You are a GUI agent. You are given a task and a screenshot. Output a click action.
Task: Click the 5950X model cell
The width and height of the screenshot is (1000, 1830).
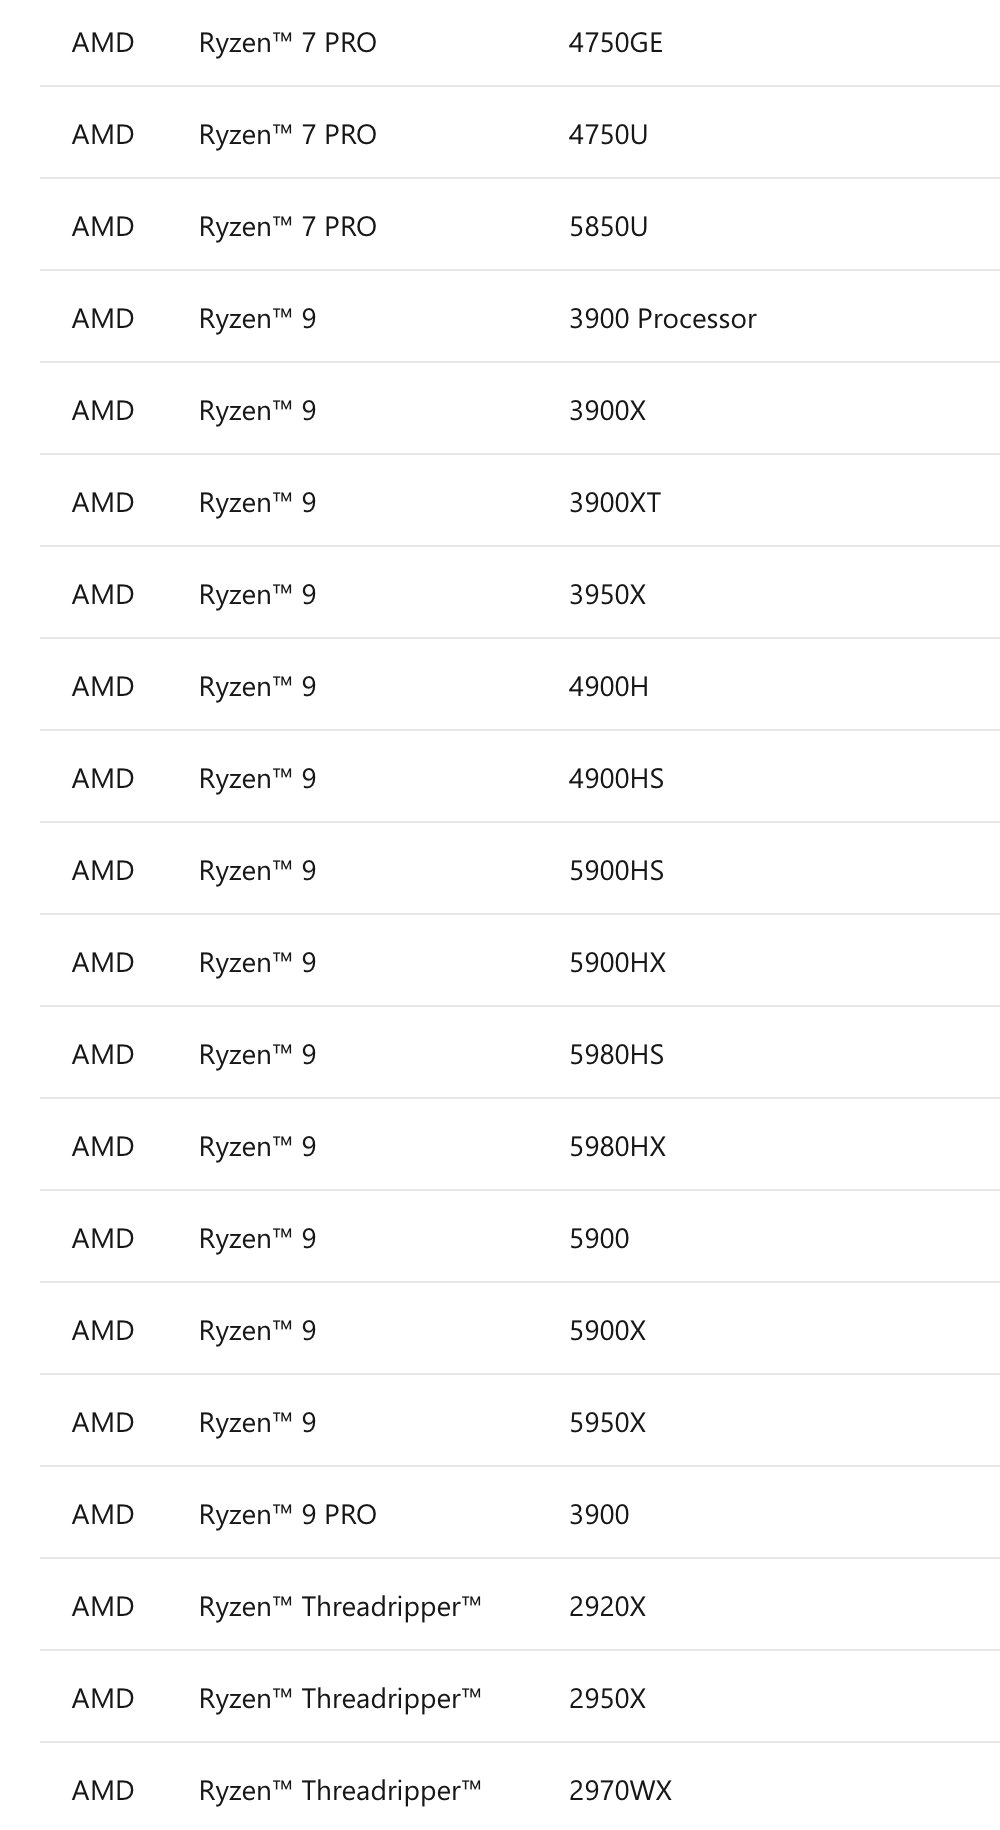coord(607,1423)
